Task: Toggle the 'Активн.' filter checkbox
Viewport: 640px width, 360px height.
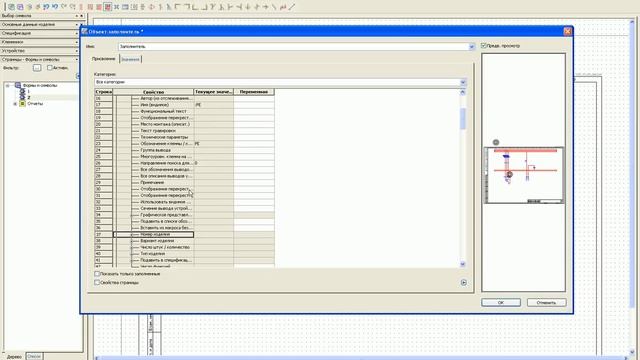Action: [49, 68]
